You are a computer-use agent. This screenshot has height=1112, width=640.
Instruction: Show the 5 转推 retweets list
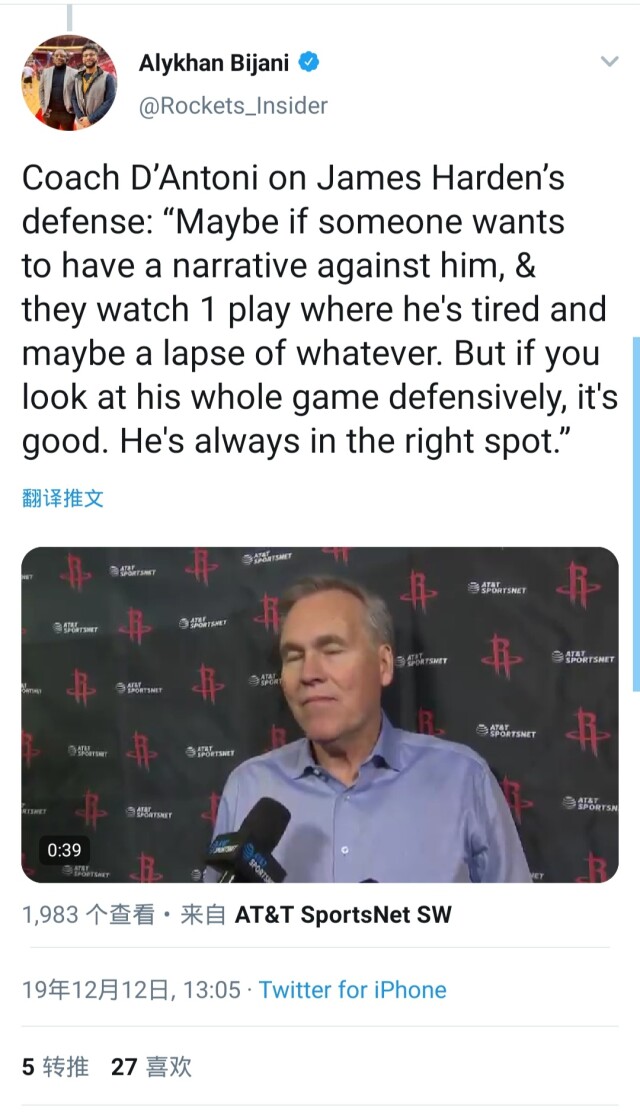tap(55, 1066)
